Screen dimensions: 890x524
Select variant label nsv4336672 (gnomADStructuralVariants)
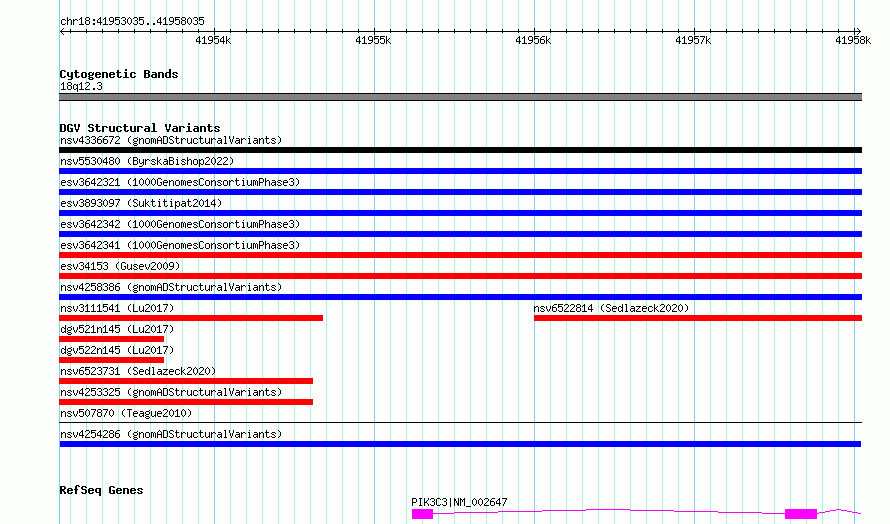point(171,140)
